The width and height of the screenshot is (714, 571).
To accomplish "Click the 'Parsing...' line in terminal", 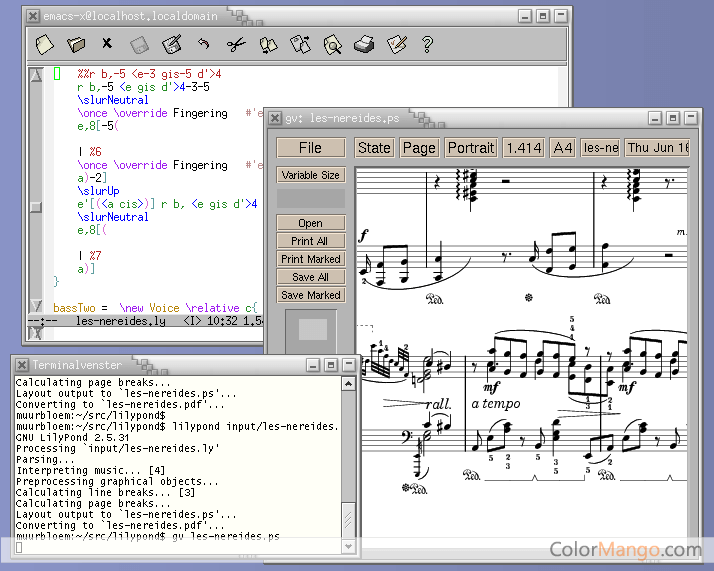I will 45,459.
